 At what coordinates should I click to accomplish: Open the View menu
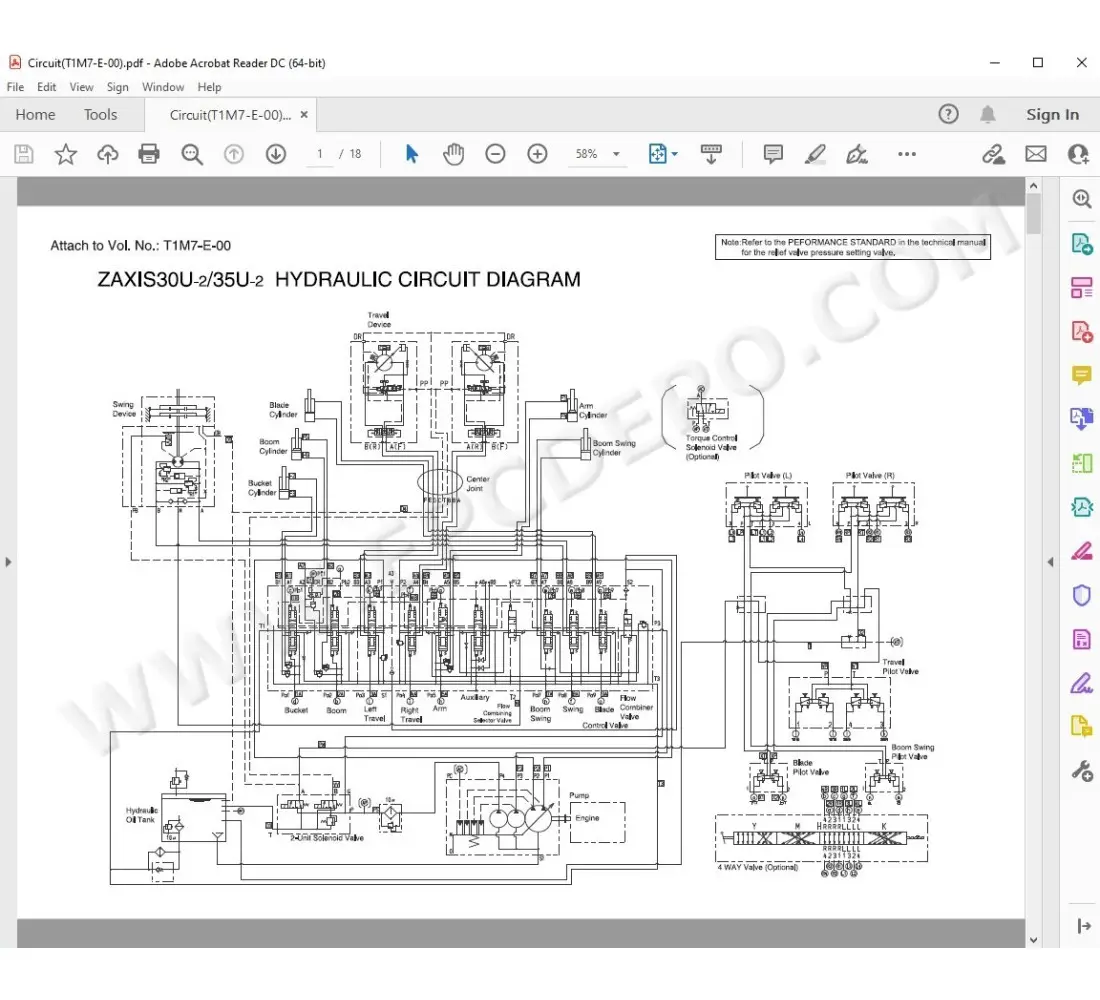pos(81,87)
